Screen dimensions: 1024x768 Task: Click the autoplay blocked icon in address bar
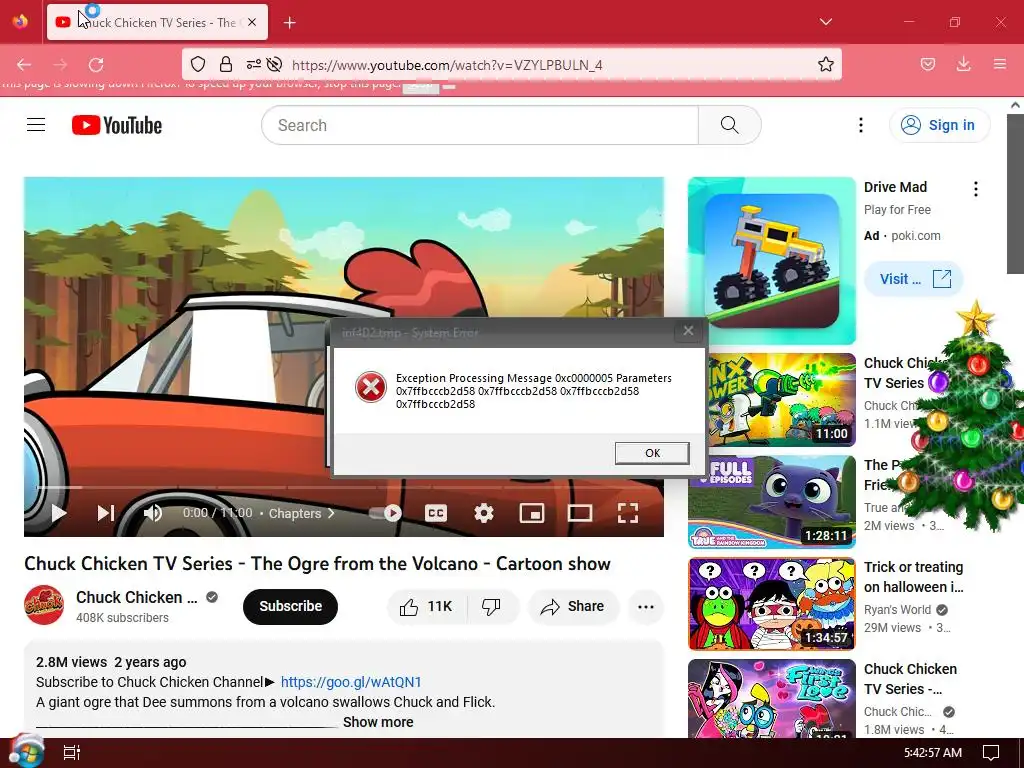tap(274, 64)
